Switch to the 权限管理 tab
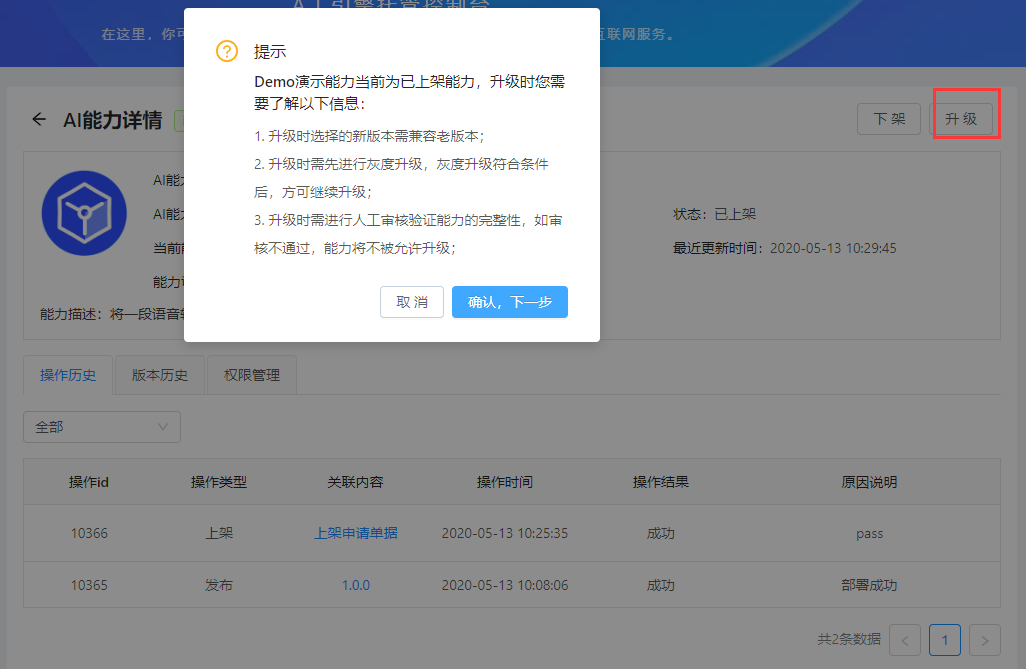Screen dimensions: 1026x669 [252, 375]
